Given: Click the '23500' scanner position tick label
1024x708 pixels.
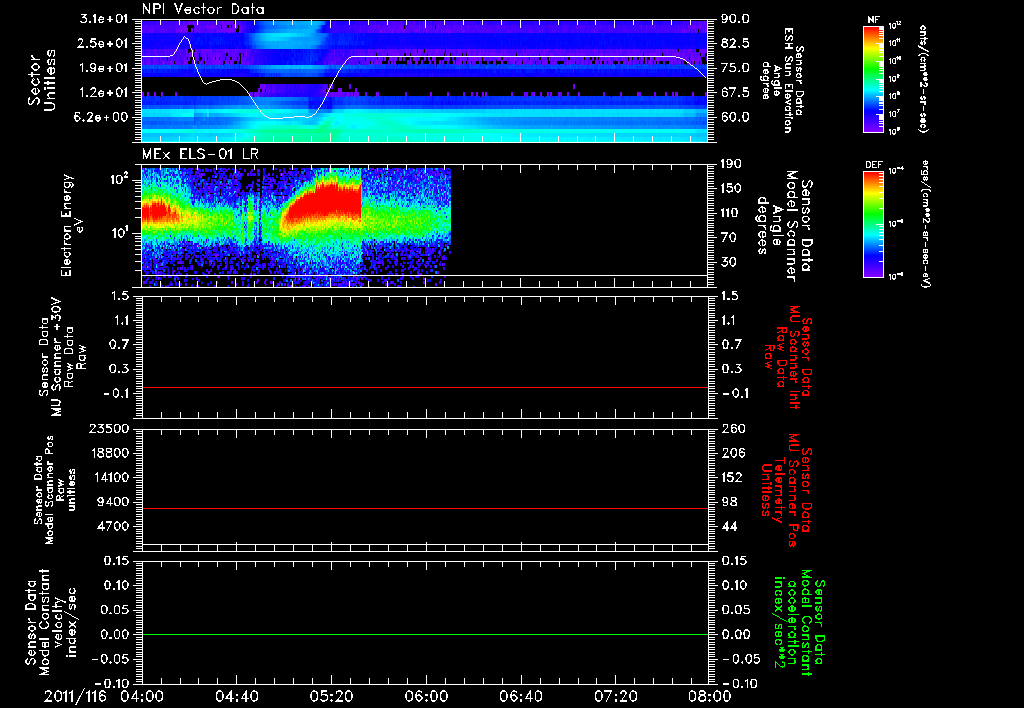Looking at the screenshot, I should [108, 428].
